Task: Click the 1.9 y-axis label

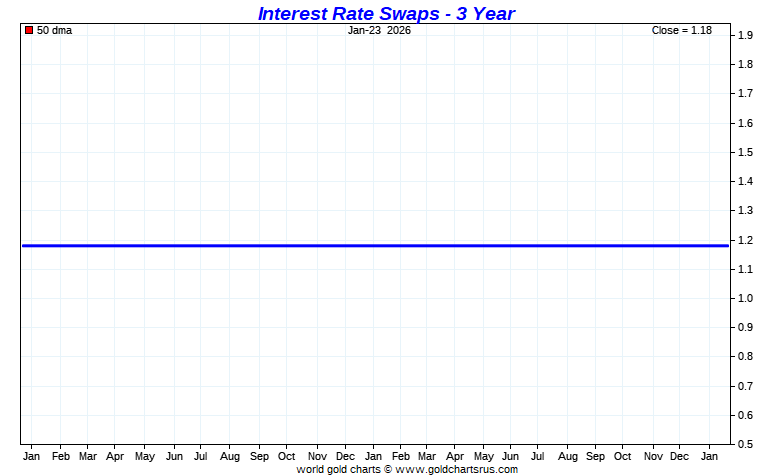Action: [x=745, y=35]
